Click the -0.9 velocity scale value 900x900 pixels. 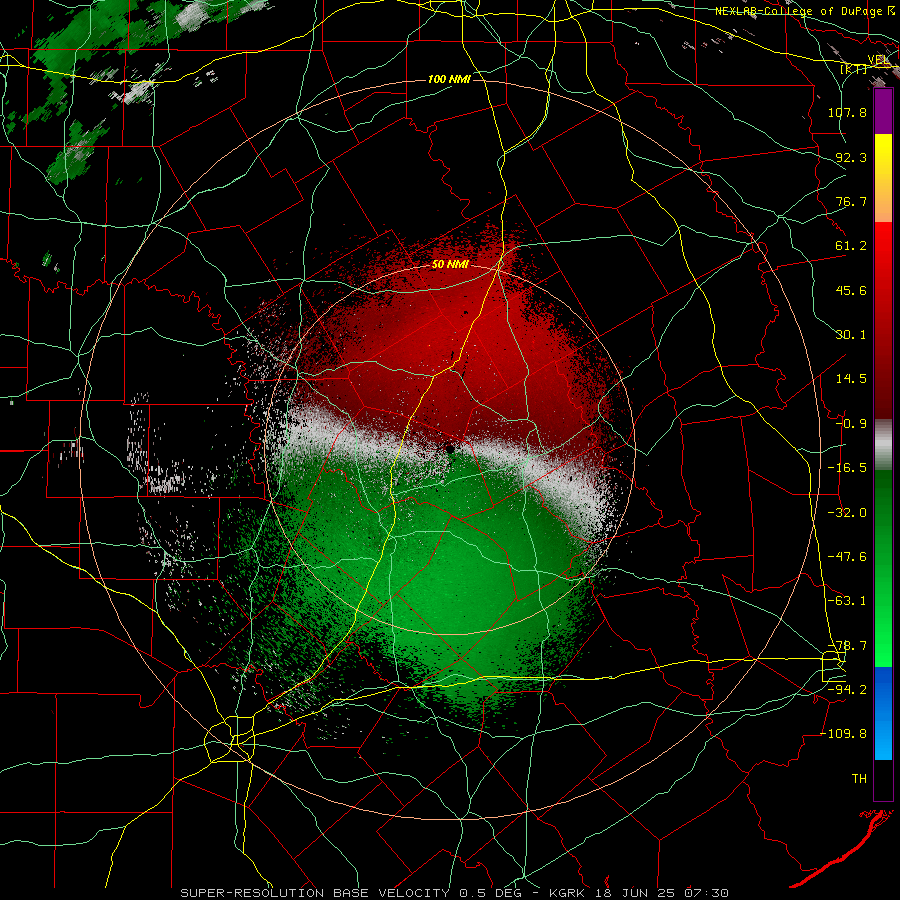[x=851, y=424]
